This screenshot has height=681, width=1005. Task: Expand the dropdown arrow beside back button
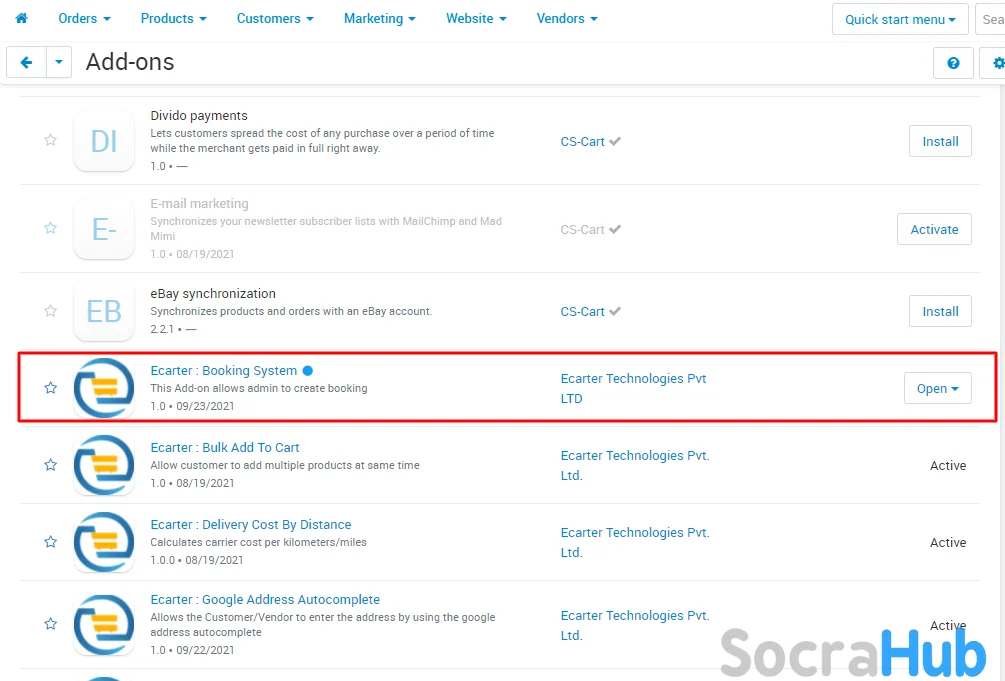(x=59, y=62)
